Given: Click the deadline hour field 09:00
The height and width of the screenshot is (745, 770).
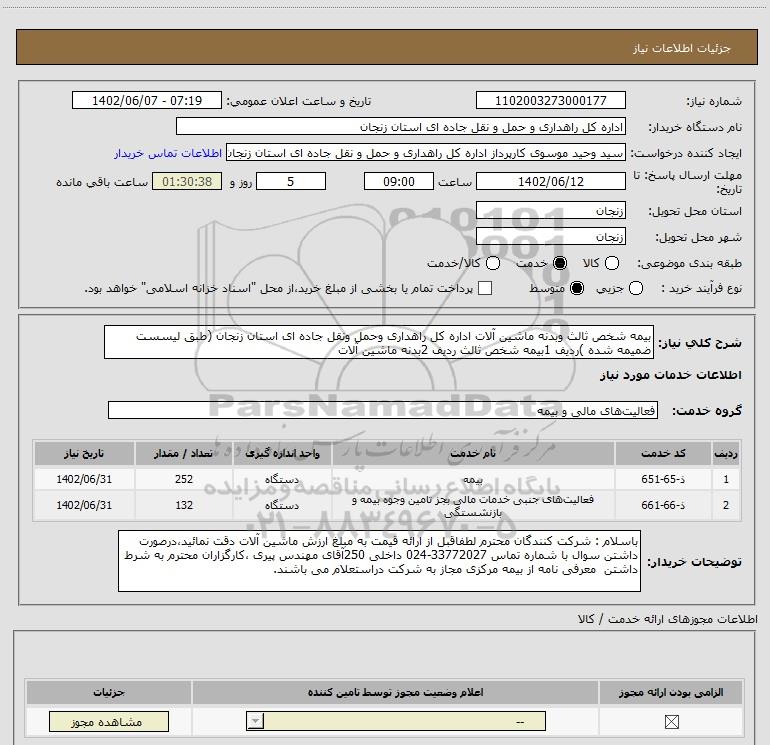Looking at the screenshot, I should pyautogui.click(x=399, y=181).
